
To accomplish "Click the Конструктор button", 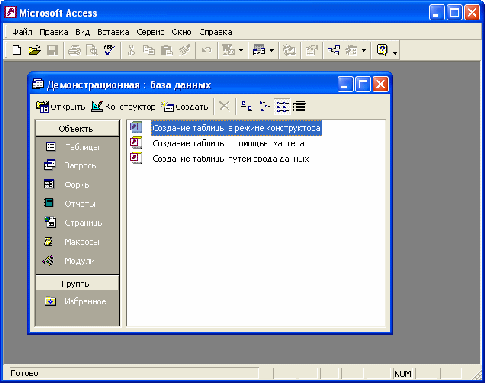I will 123,107.
